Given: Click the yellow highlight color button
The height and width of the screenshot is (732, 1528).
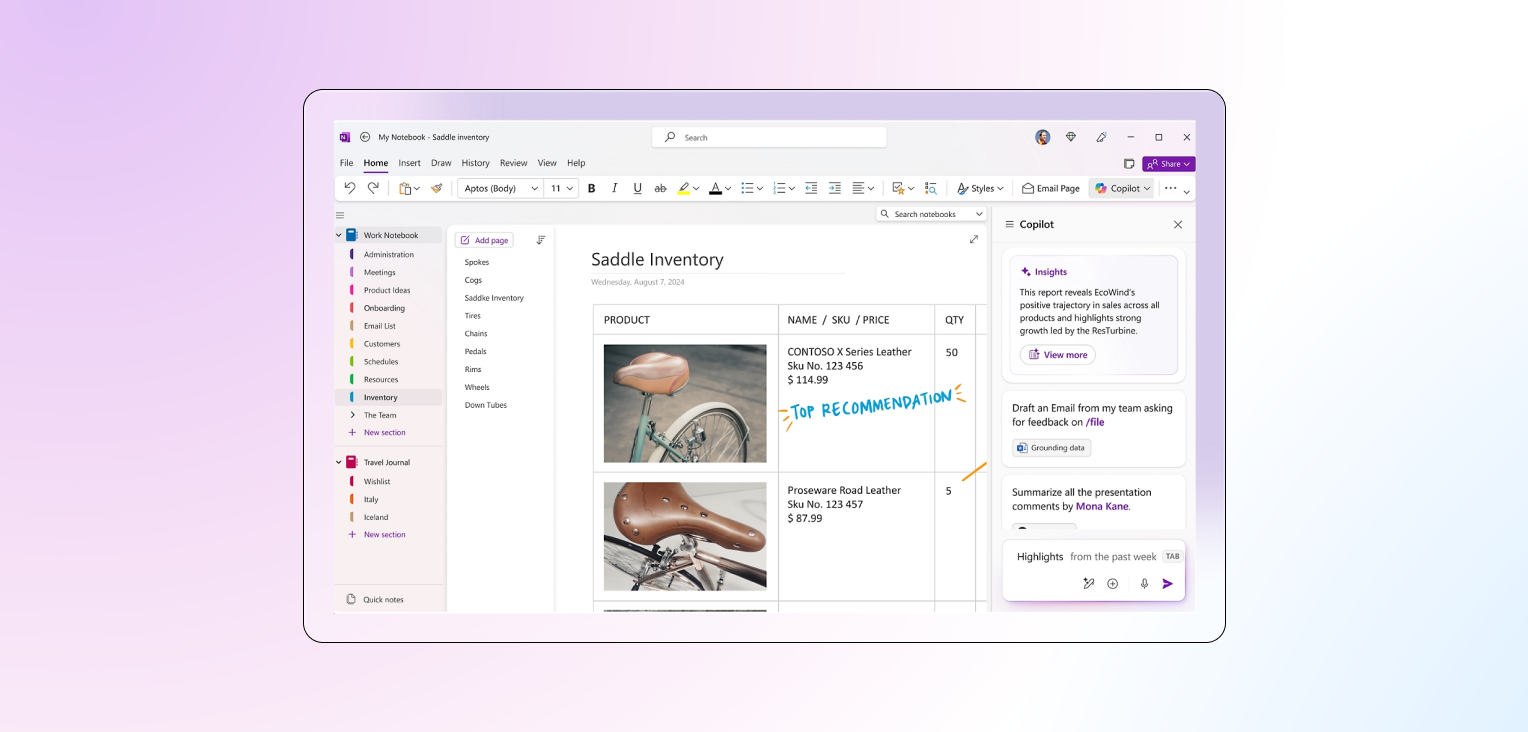Looking at the screenshot, I should click(684, 188).
